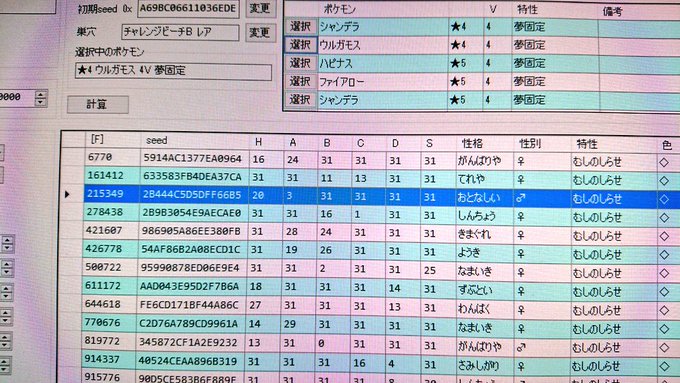The width and height of the screenshot is (680, 383).
Task: Select frame 644618 cell
Action: (109, 304)
